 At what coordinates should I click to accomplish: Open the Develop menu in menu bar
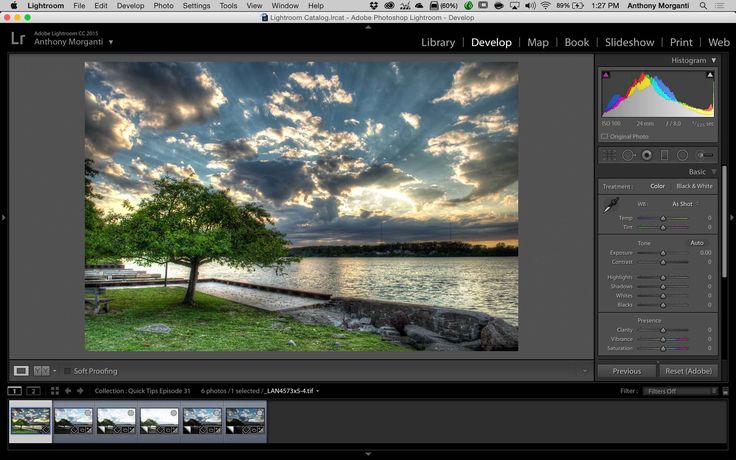coord(130,6)
